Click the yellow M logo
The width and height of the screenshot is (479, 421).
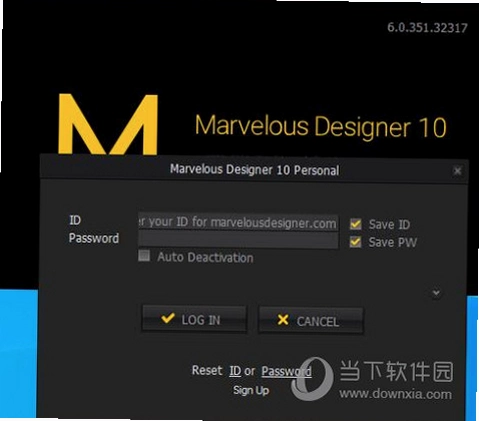click(x=108, y=124)
